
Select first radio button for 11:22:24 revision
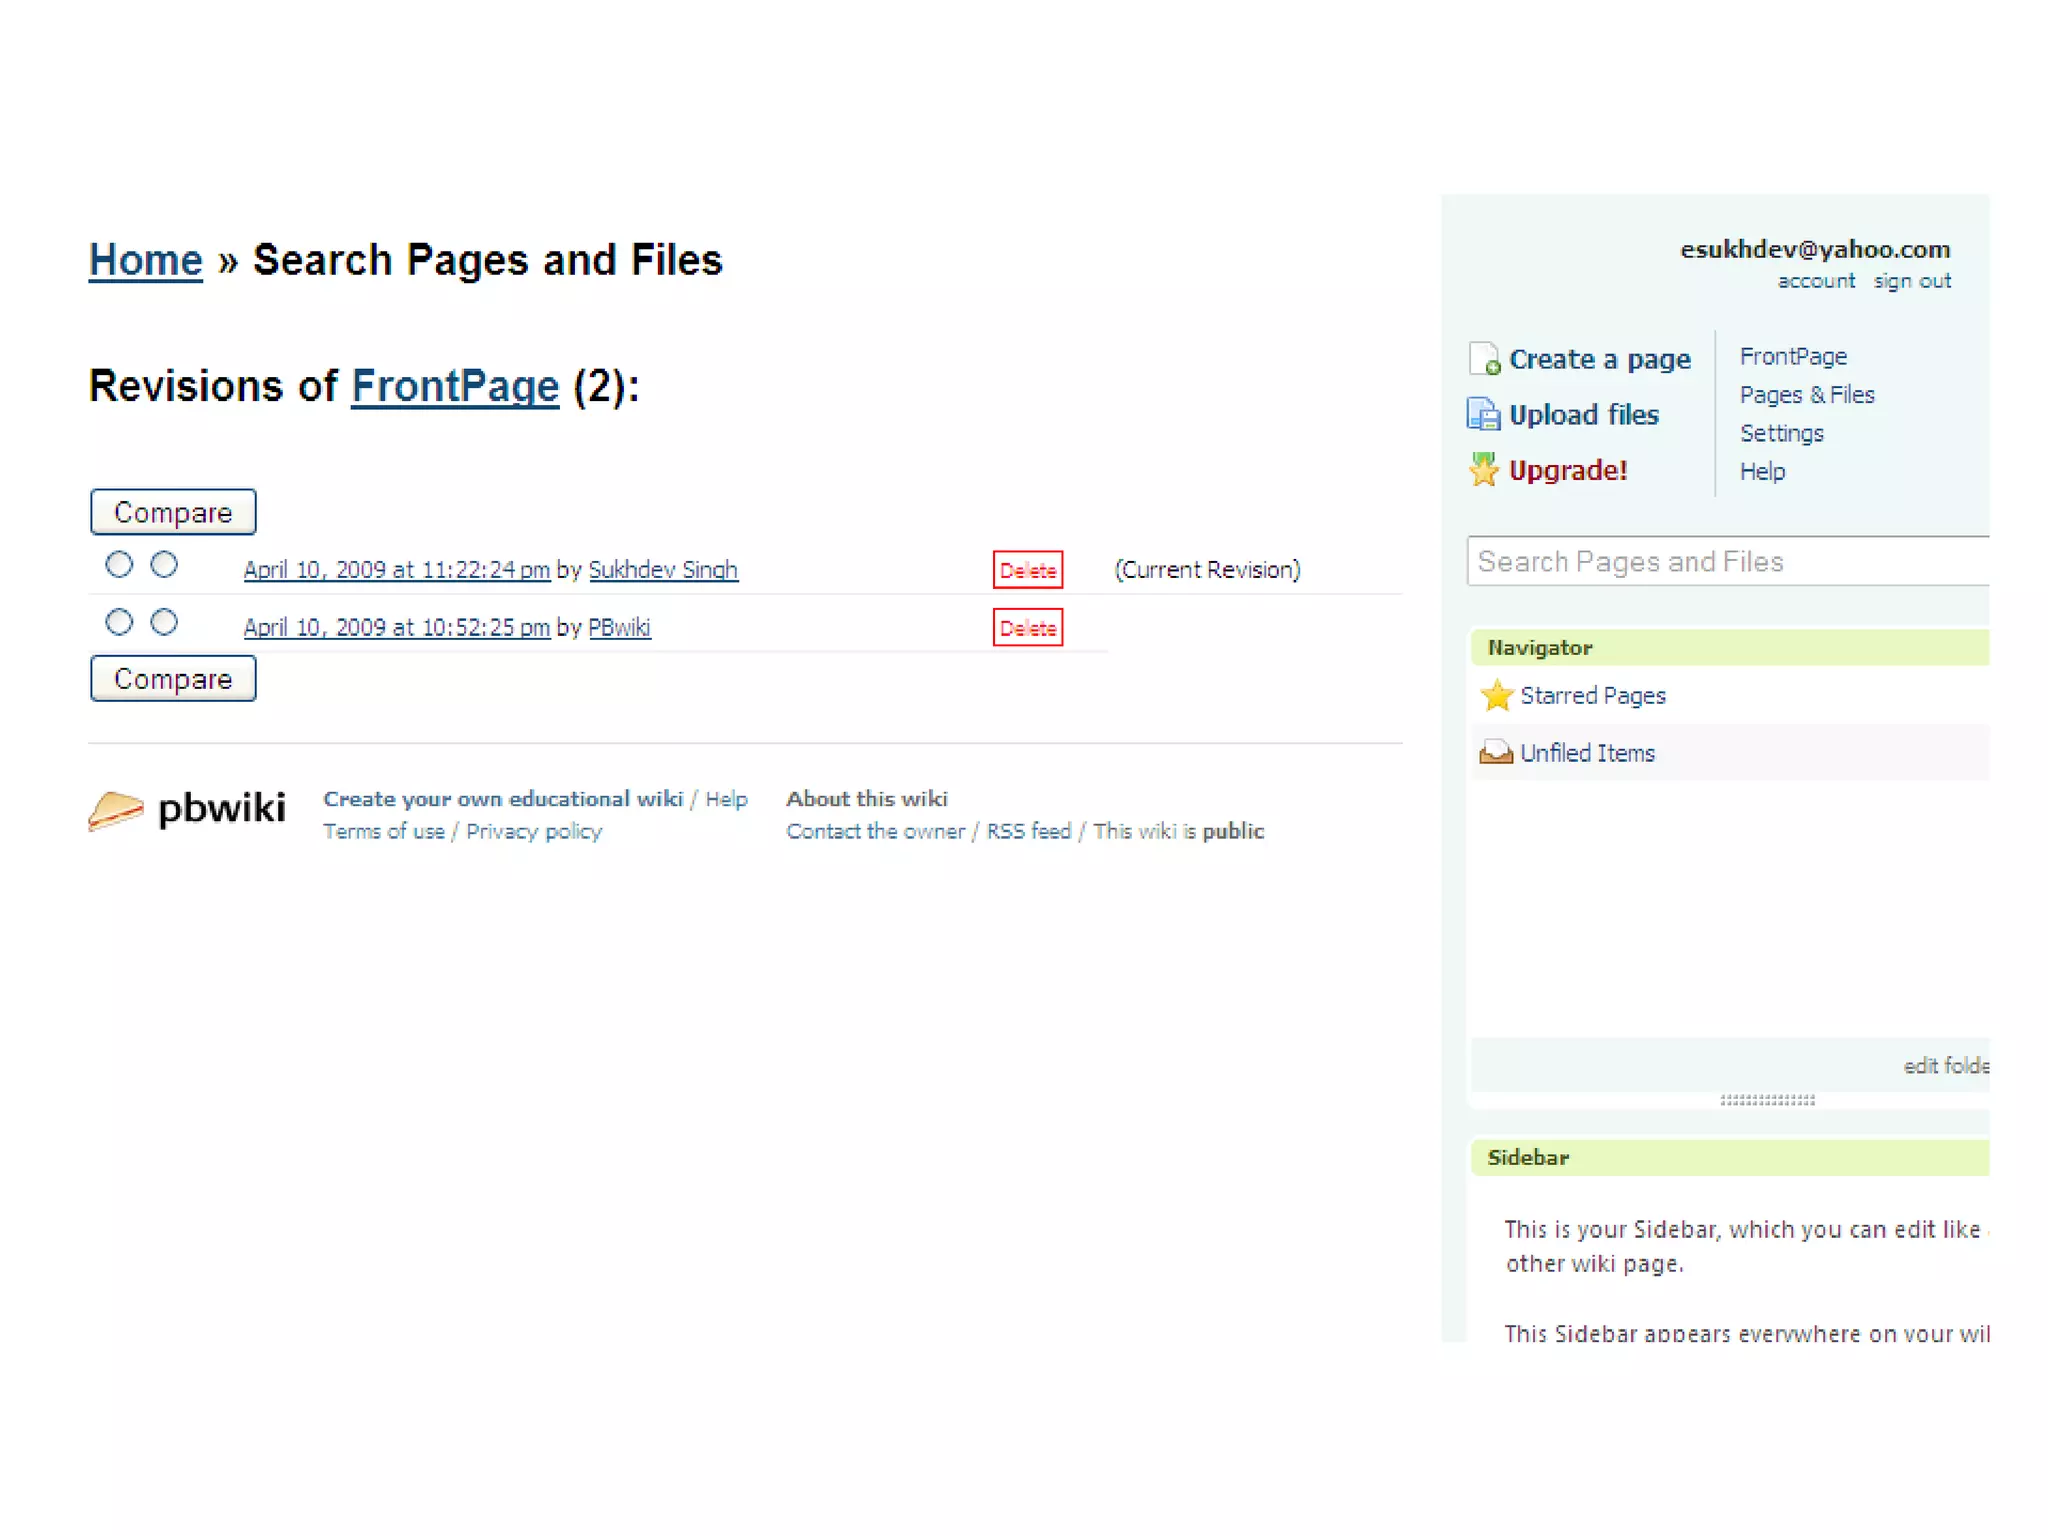119,565
